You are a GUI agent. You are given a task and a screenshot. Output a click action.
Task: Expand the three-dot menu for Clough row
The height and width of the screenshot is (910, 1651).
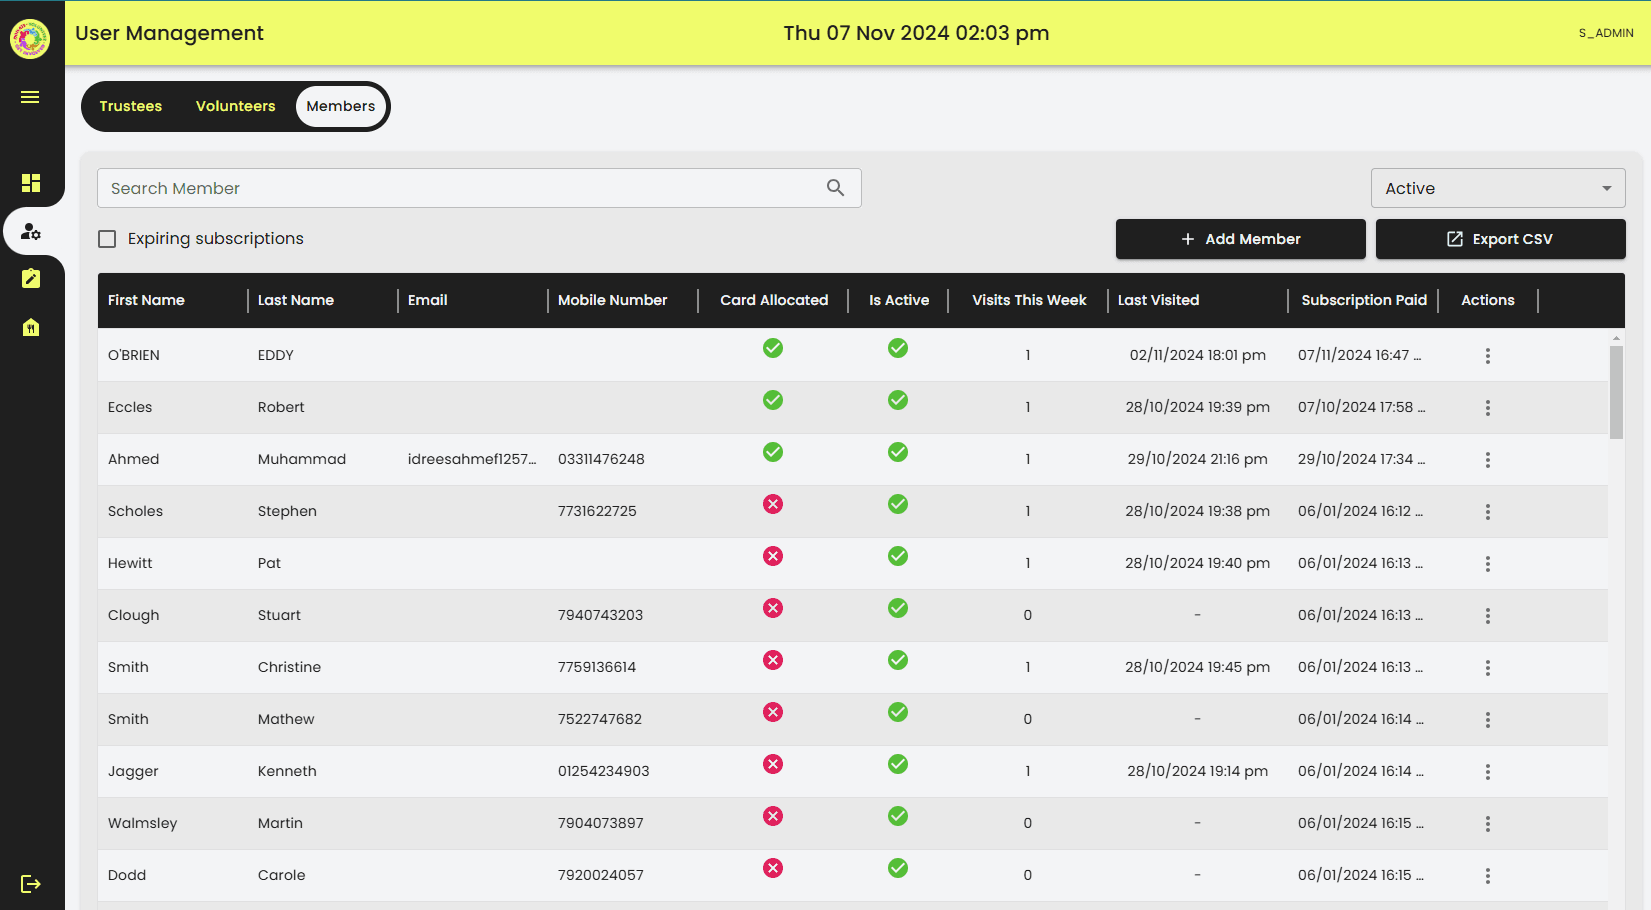pos(1487,616)
